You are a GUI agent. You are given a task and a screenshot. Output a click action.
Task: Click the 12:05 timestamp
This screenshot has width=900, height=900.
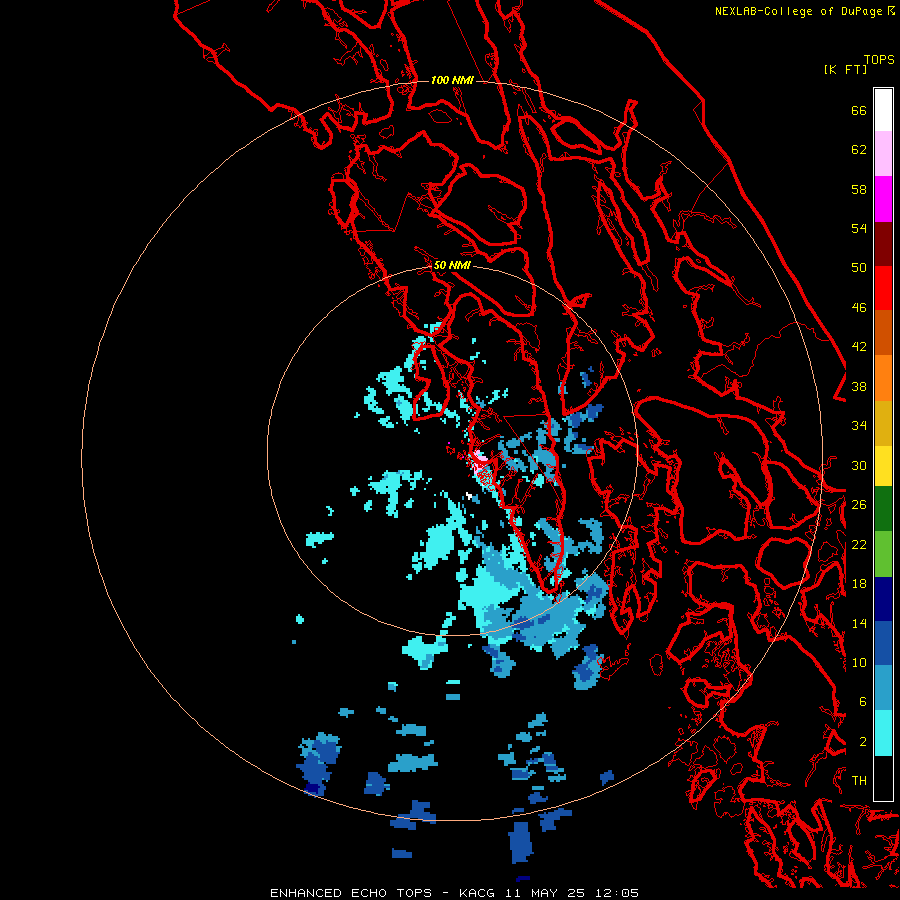616,893
